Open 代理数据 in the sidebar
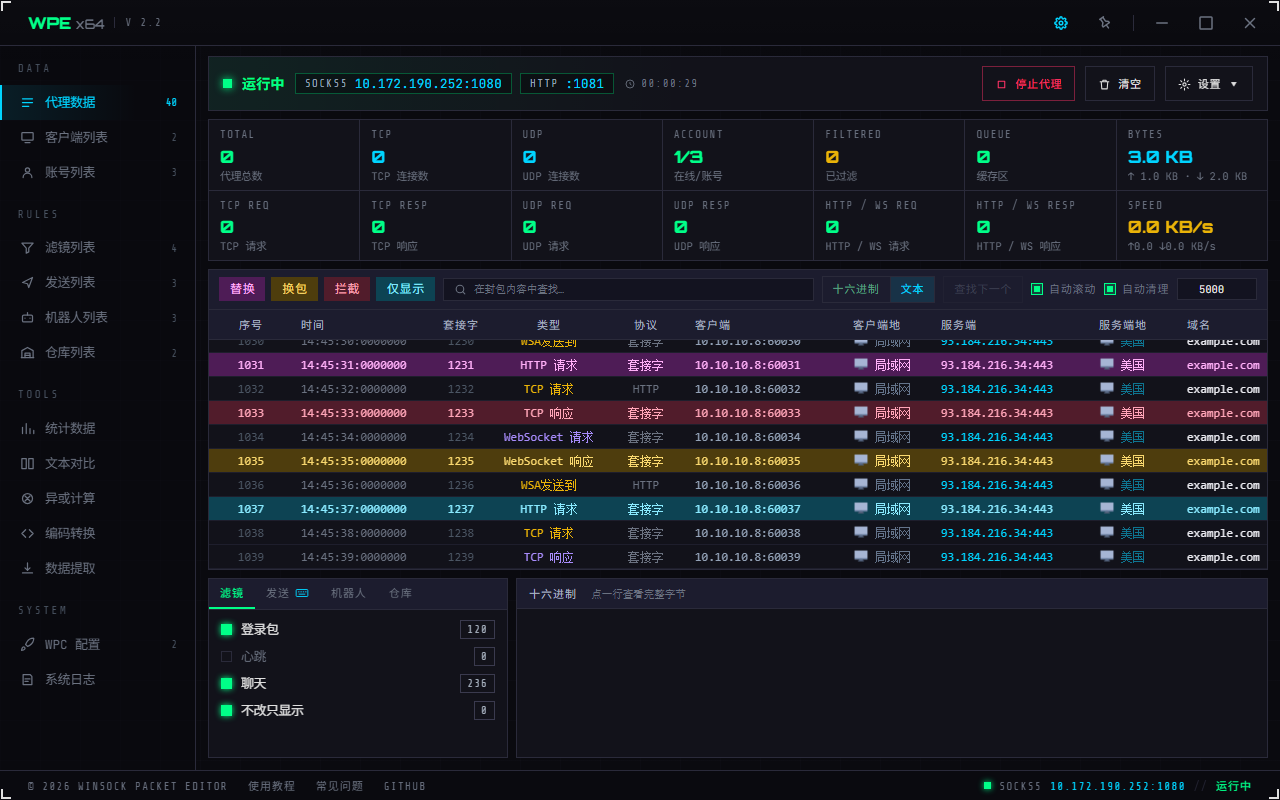The height and width of the screenshot is (800, 1280). (97, 102)
